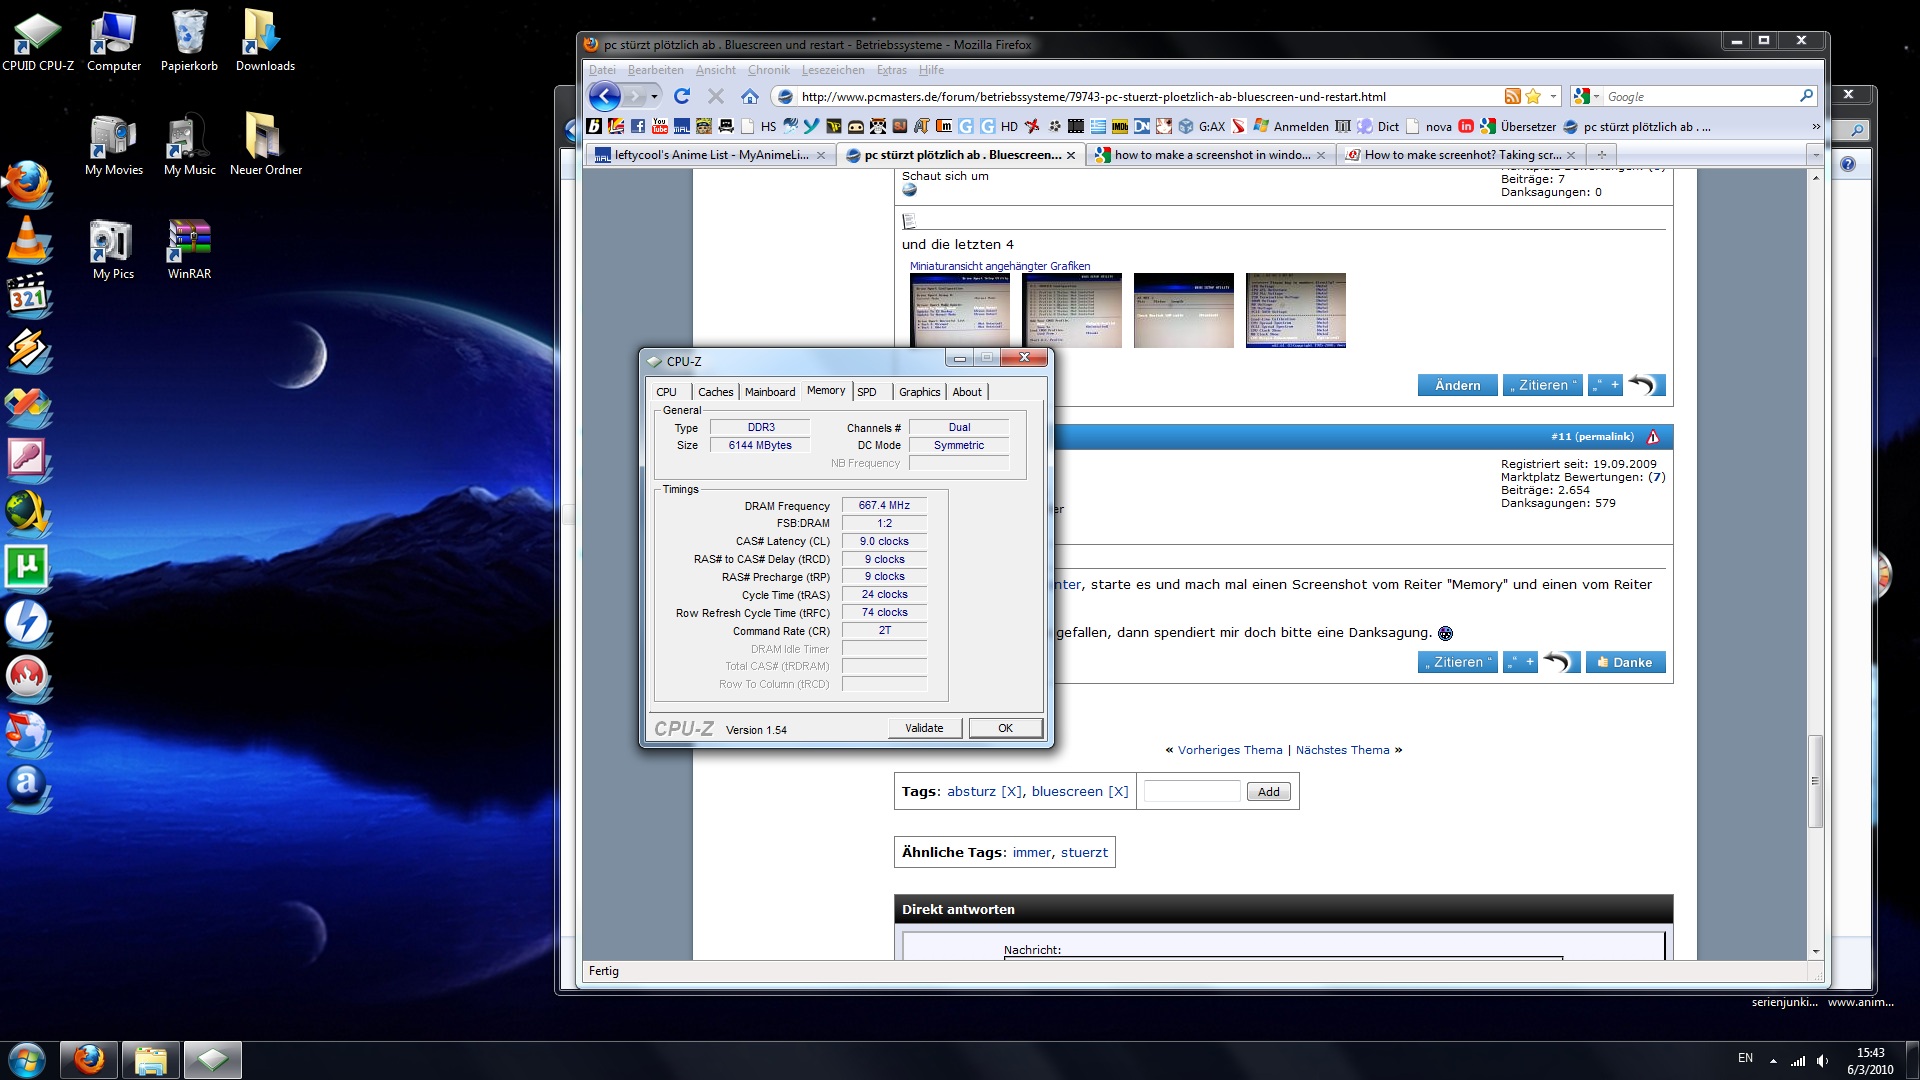Open the Neuer Ordner folder
The width and height of the screenshot is (1920, 1080).
(265, 145)
